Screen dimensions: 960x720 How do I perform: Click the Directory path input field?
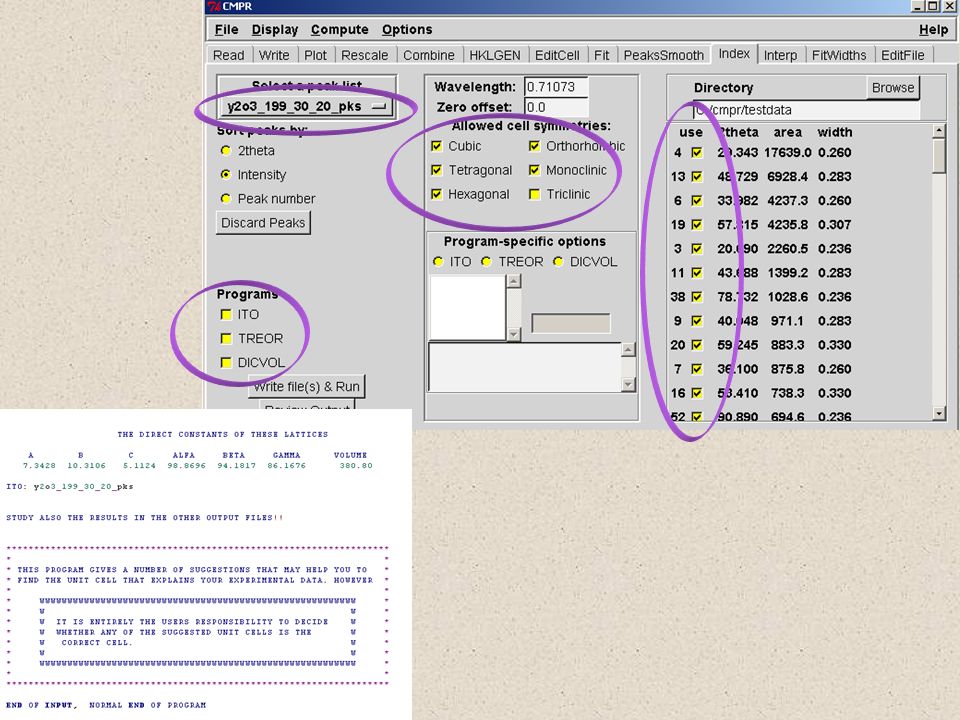[x=806, y=110]
